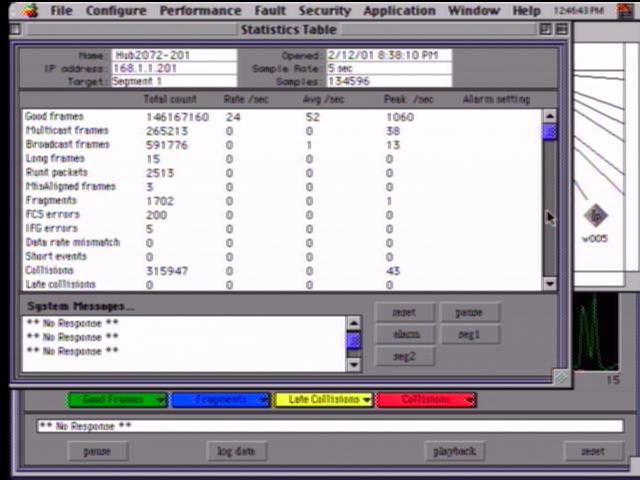Click the log data button
The width and height of the screenshot is (640, 480).
pyautogui.click(x=236, y=451)
